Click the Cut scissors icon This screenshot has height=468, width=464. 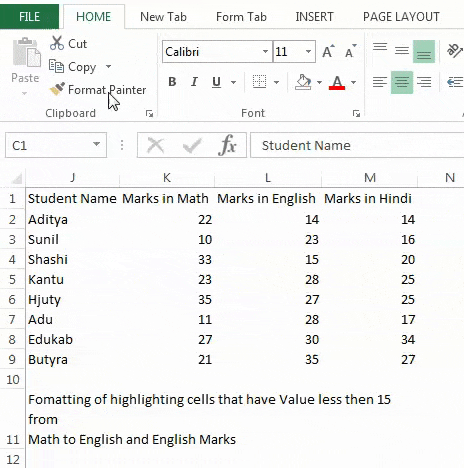(x=57, y=43)
